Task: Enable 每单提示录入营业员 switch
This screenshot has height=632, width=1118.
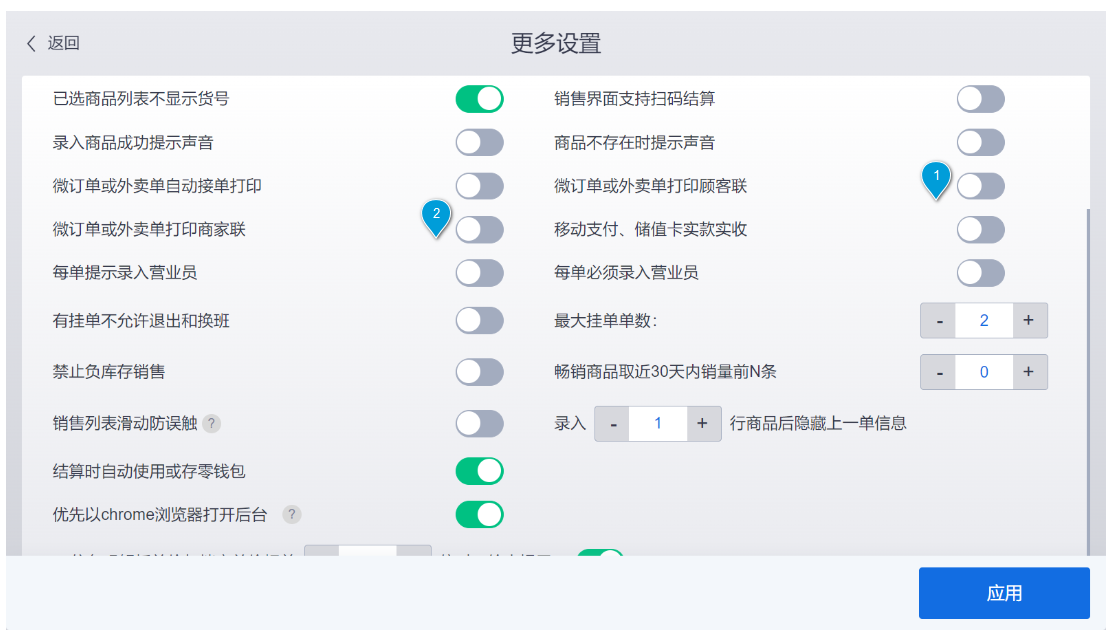Action: point(480,272)
